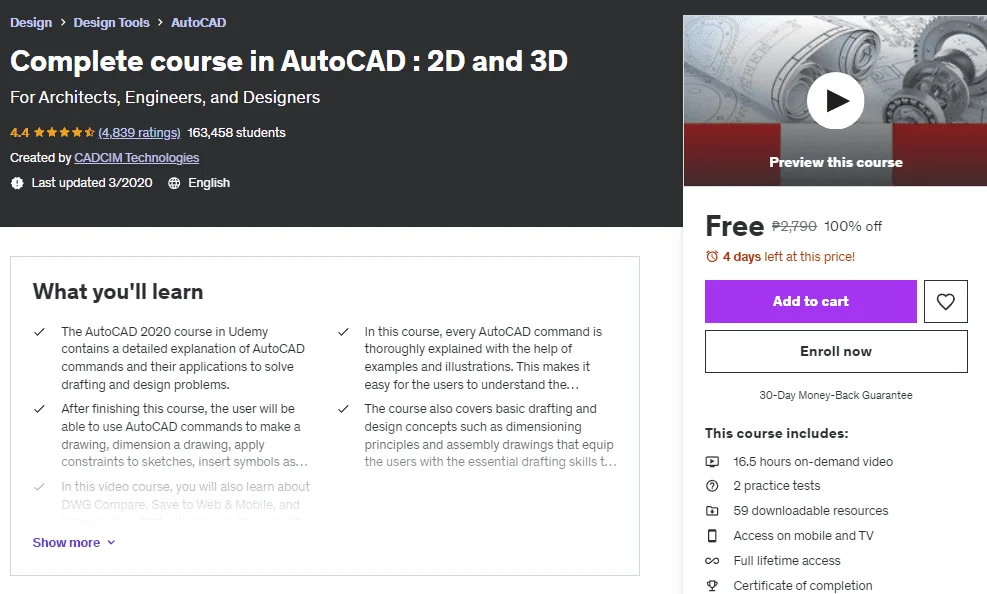
Task: Click the Enroll now button
Action: click(836, 352)
